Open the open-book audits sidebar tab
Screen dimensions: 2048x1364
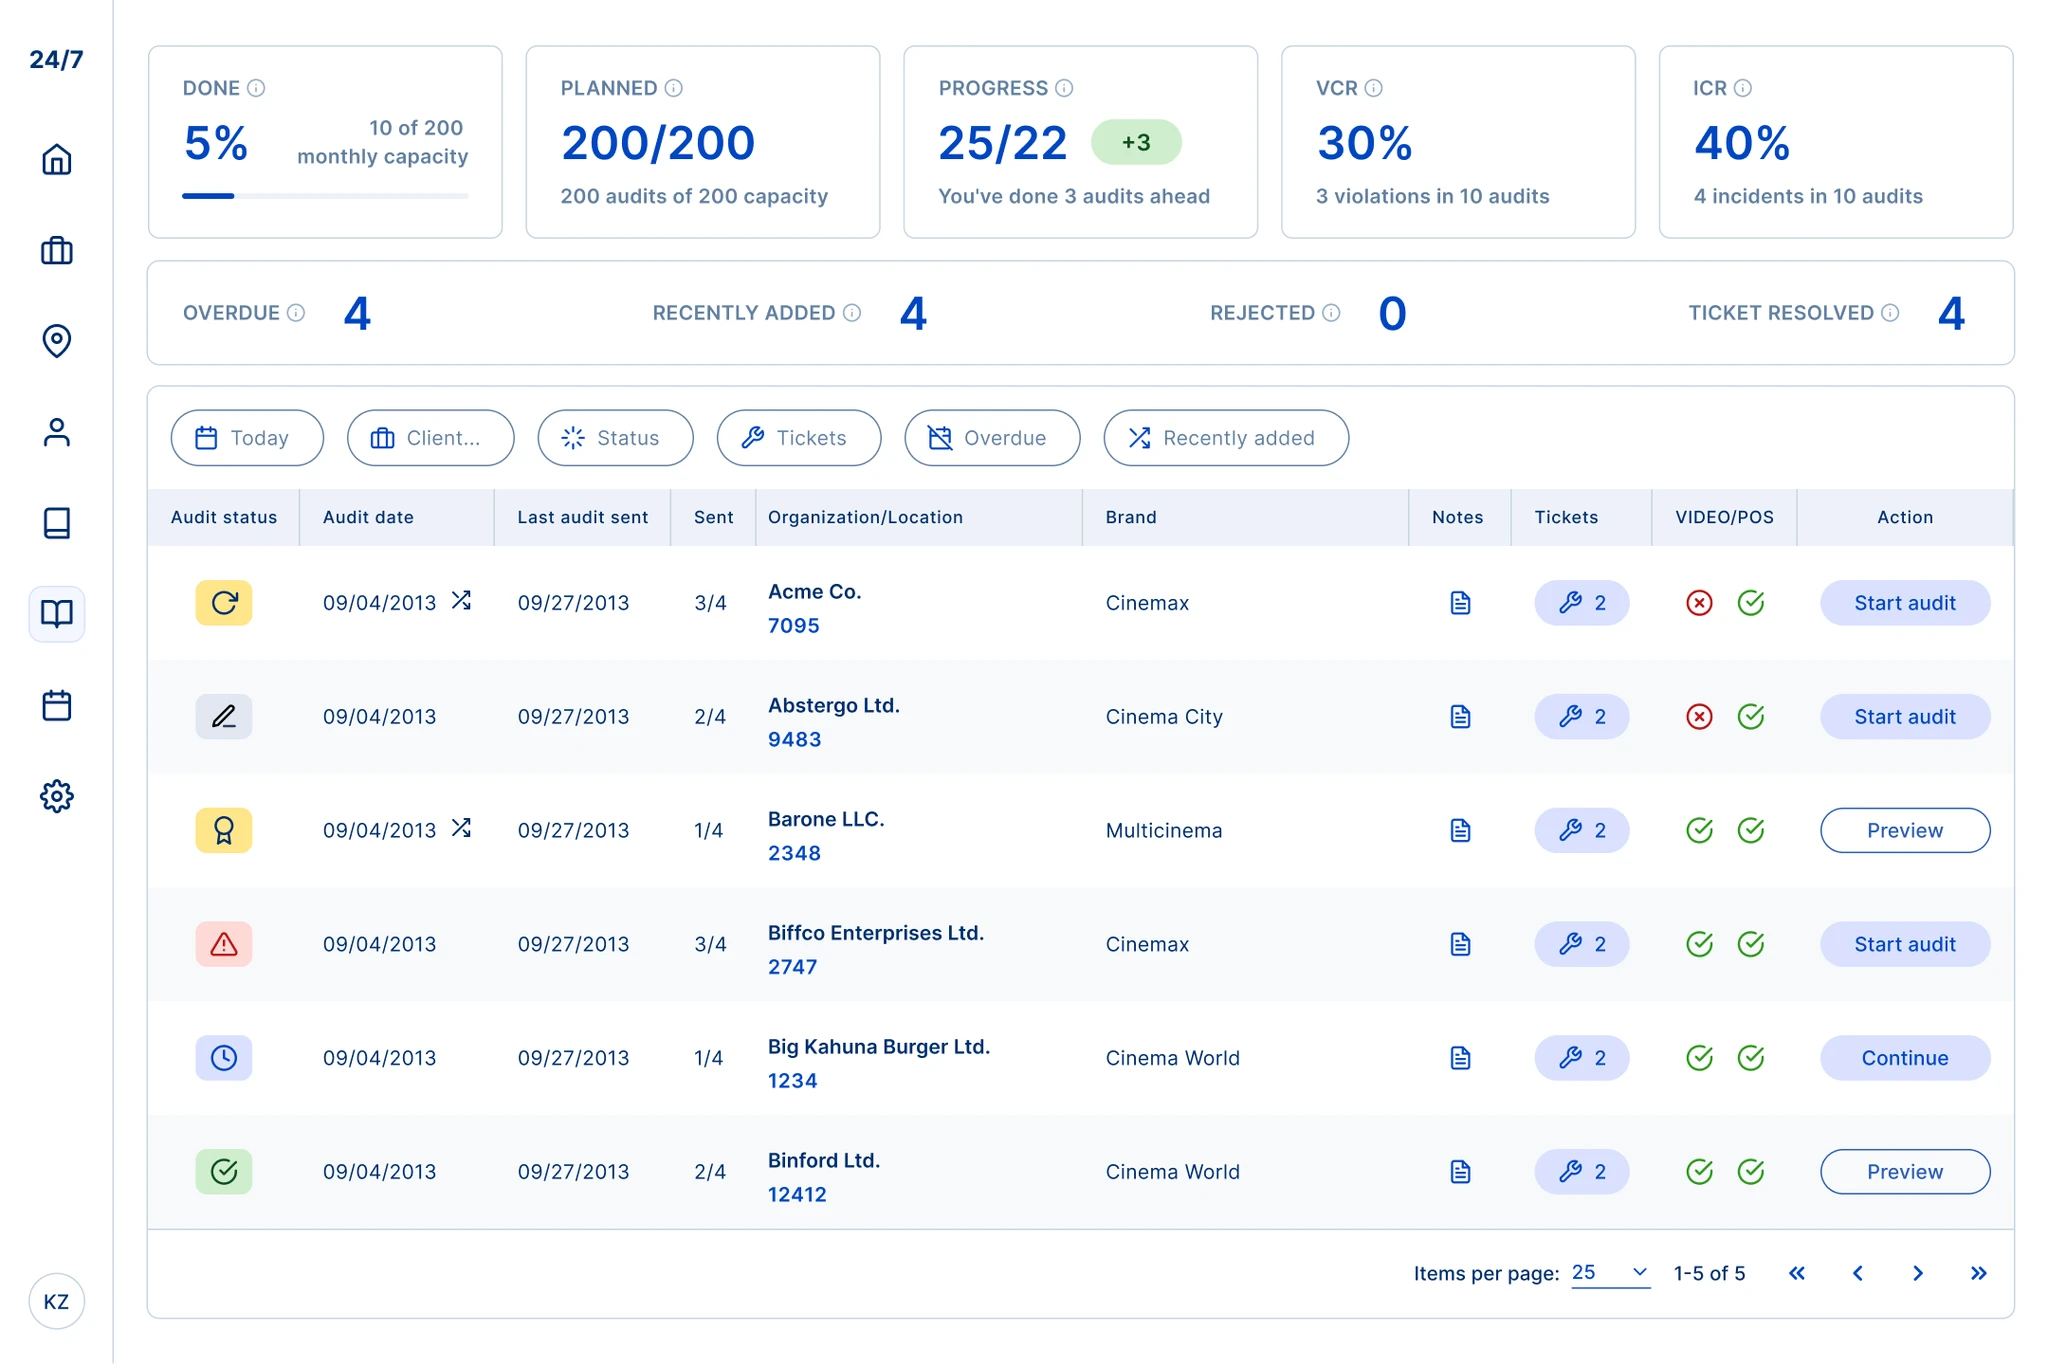point(56,614)
